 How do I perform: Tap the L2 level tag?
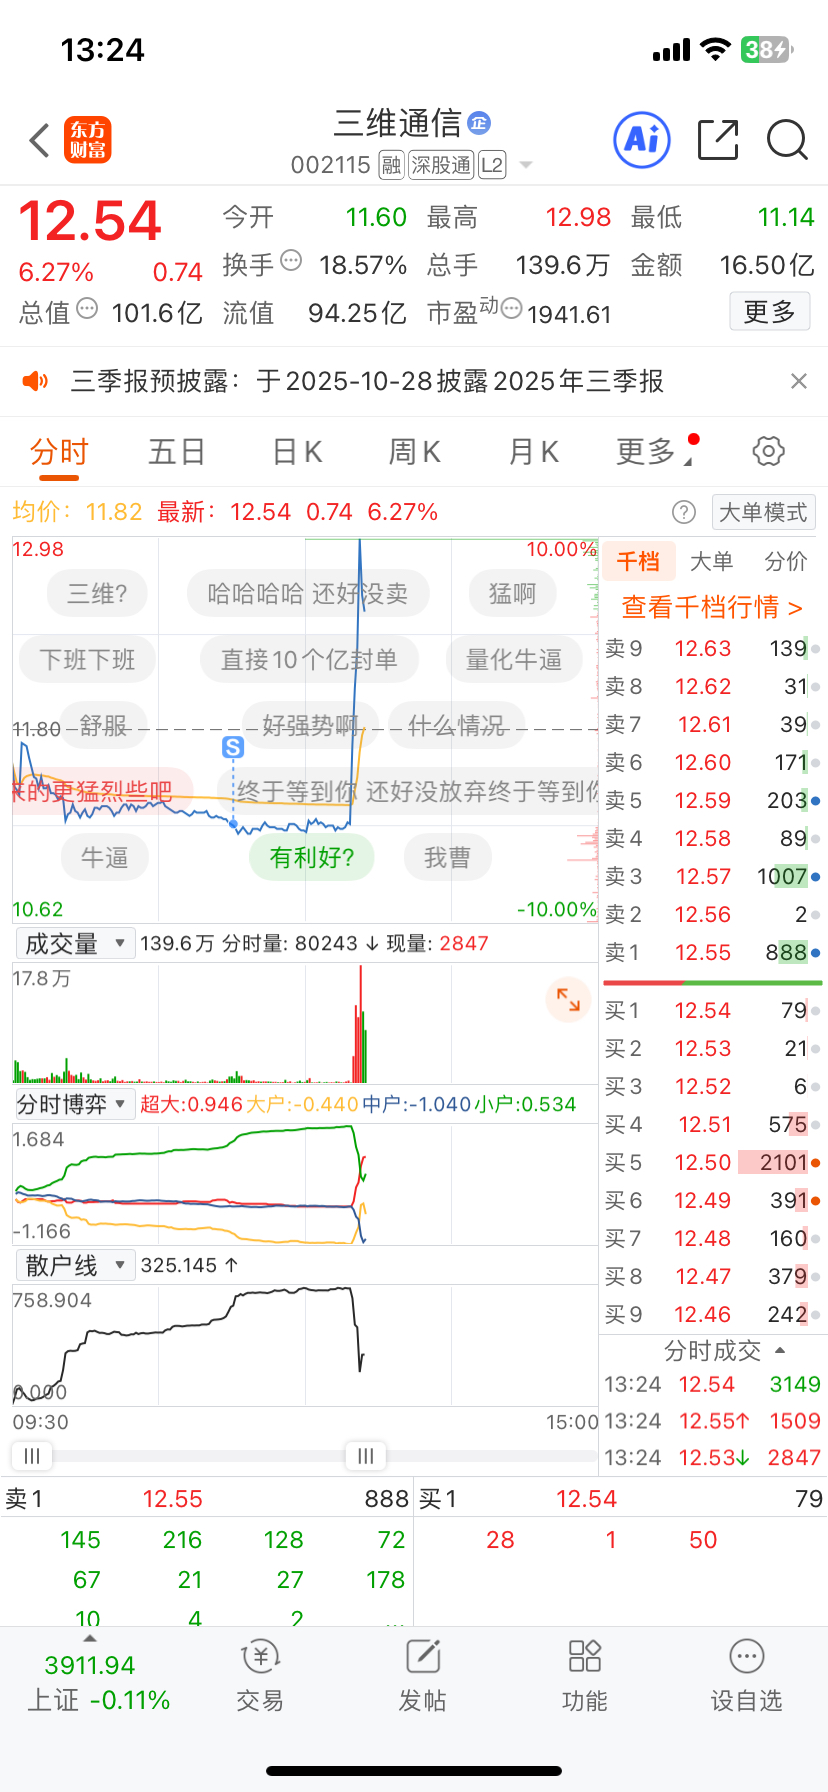coord(492,165)
